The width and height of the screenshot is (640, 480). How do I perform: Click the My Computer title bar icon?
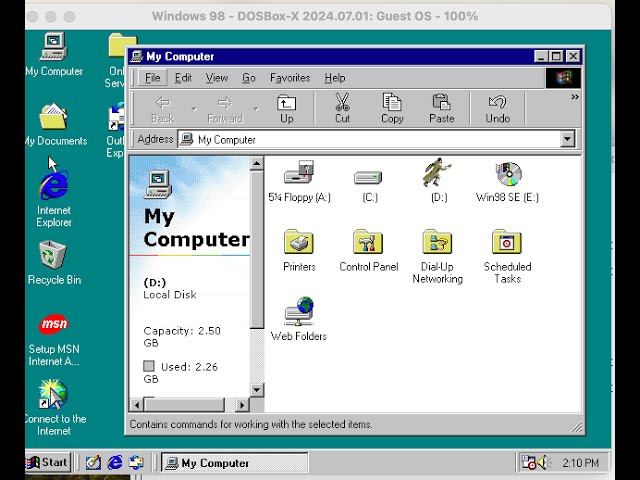[x=137, y=56]
